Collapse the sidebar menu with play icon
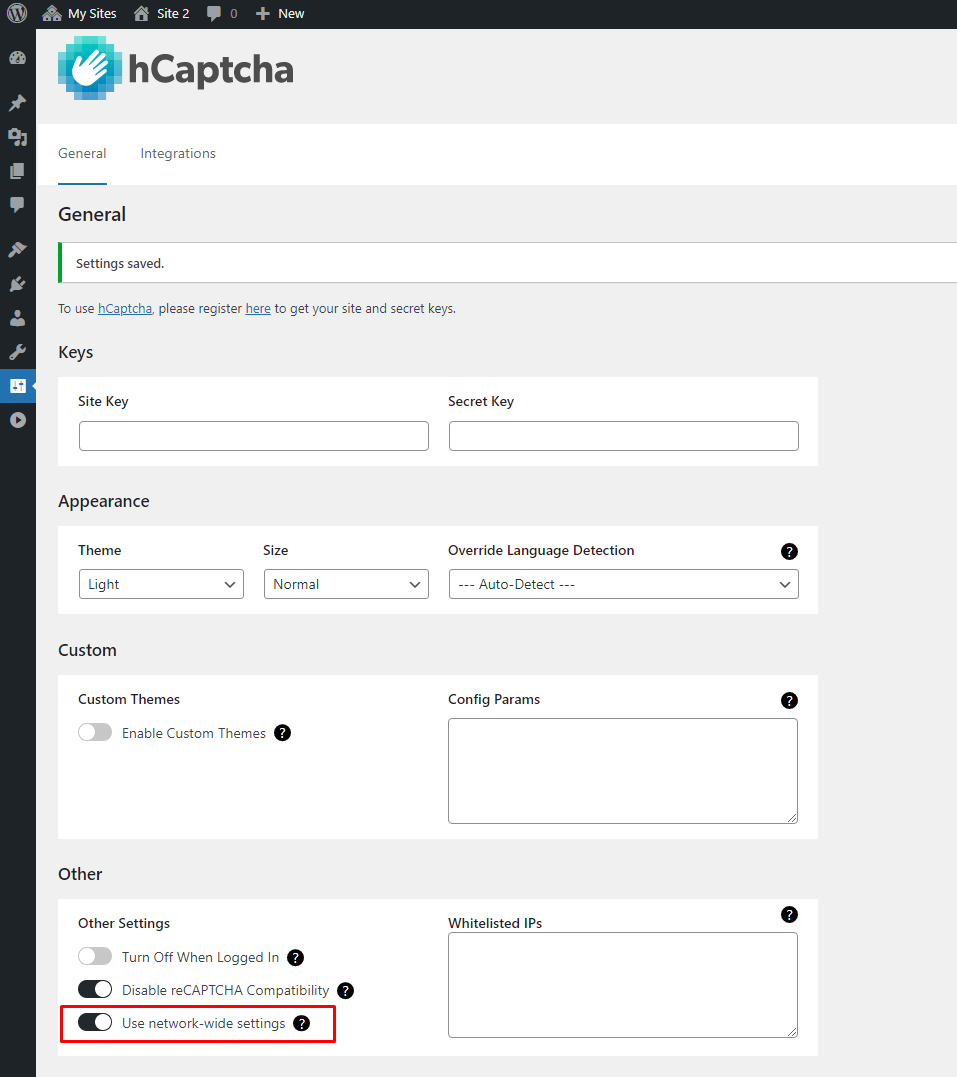This screenshot has width=957, height=1077. coord(18,420)
